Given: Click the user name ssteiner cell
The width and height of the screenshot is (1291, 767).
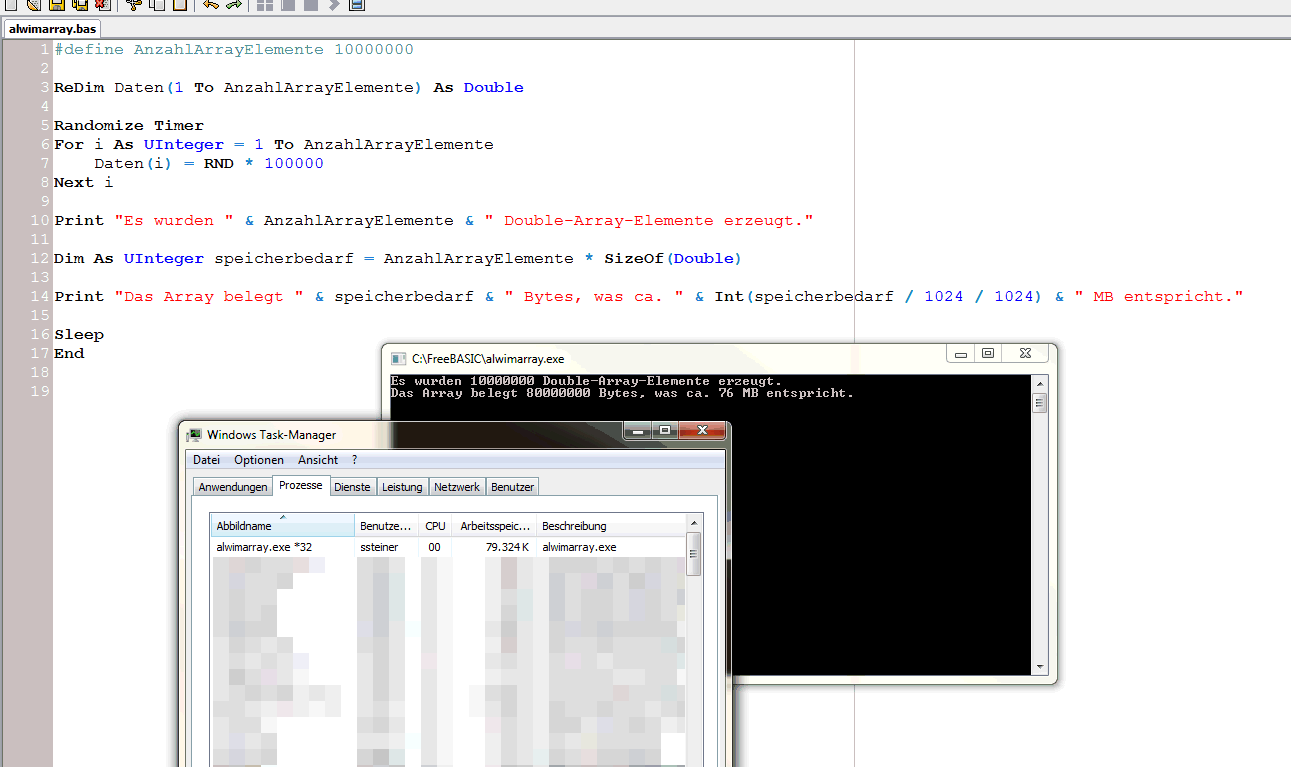Looking at the screenshot, I should [x=379, y=547].
